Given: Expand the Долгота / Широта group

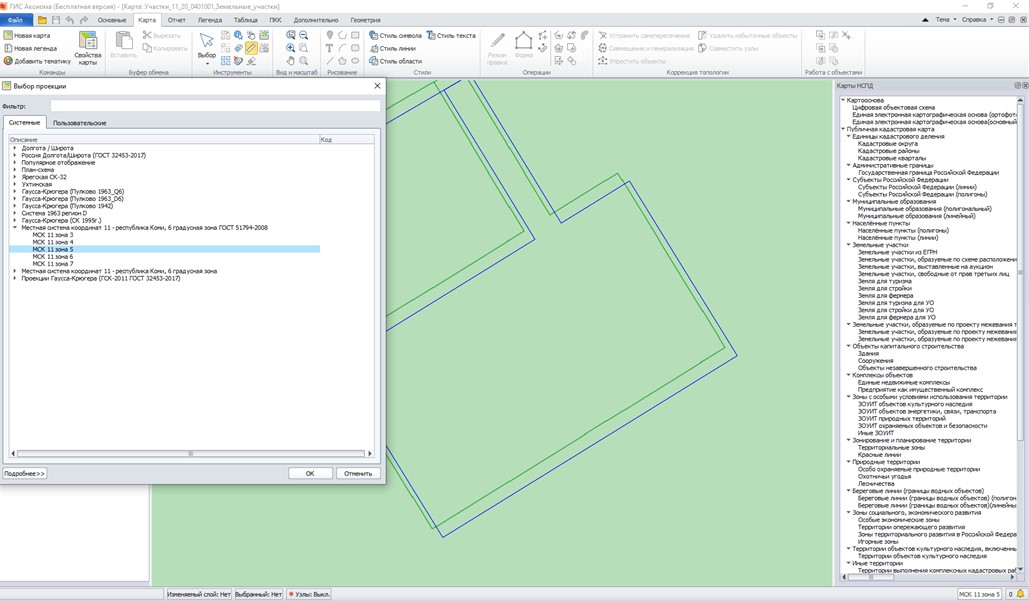Looking at the screenshot, I should 15,148.
